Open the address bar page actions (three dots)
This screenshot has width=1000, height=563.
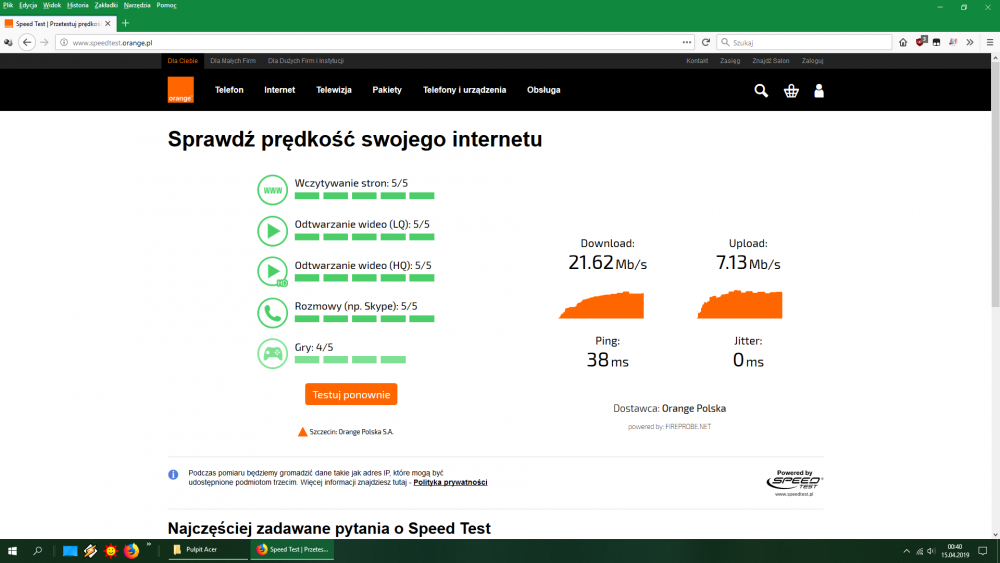(687, 42)
